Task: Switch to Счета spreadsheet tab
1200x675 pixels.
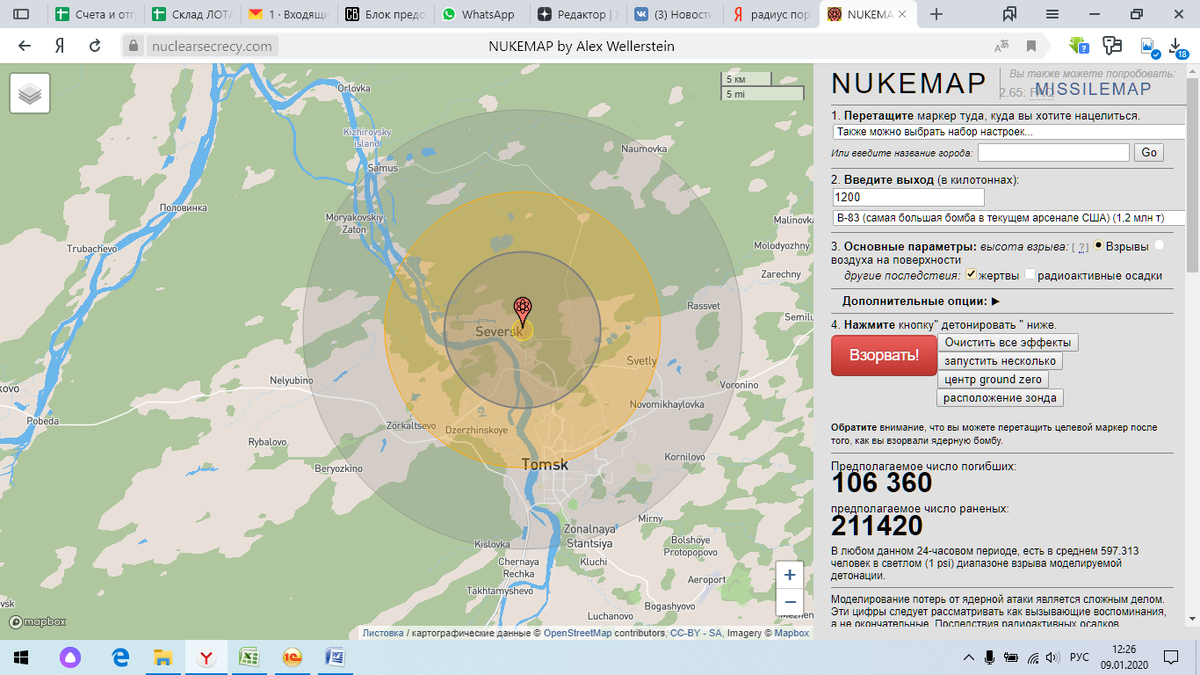Action: point(96,14)
